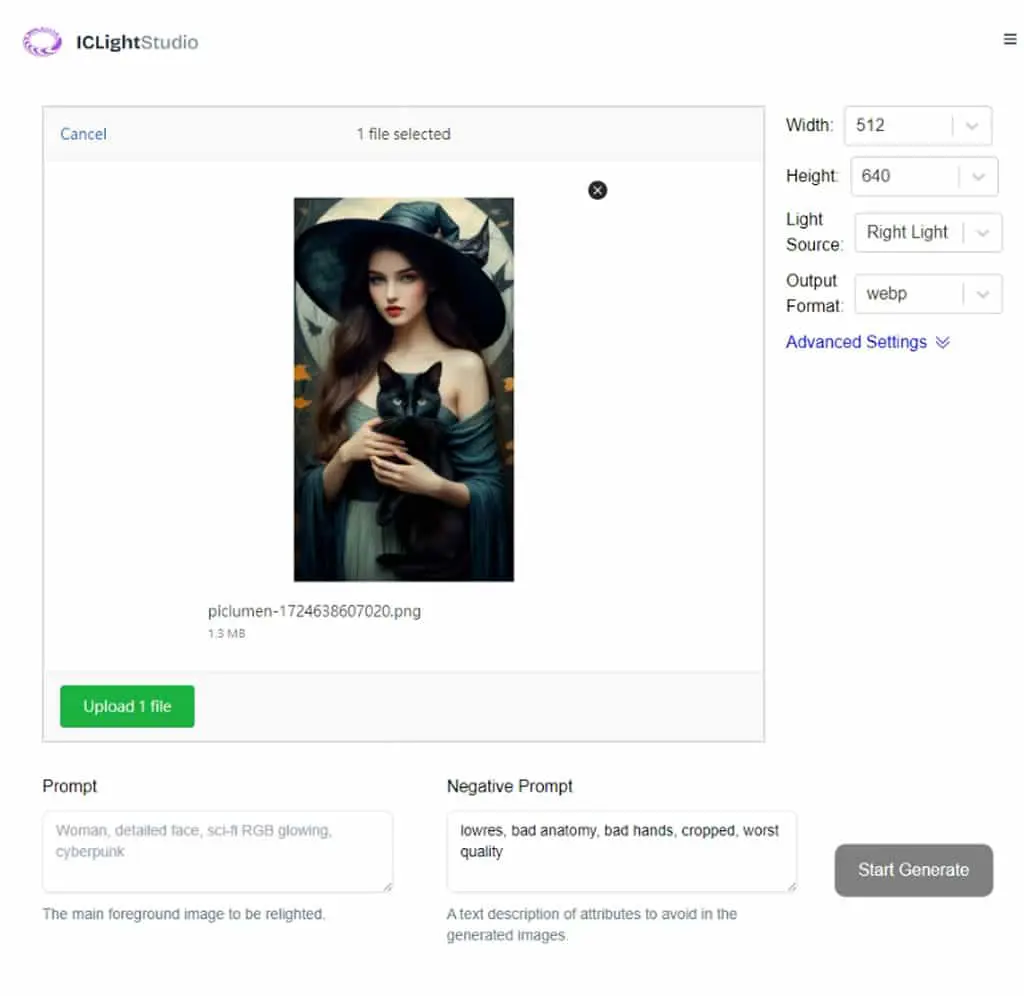Image resolution: width=1024 pixels, height=996 pixels.
Task: Click the Light Source chevron icon
Action: click(x=982, y=233)
